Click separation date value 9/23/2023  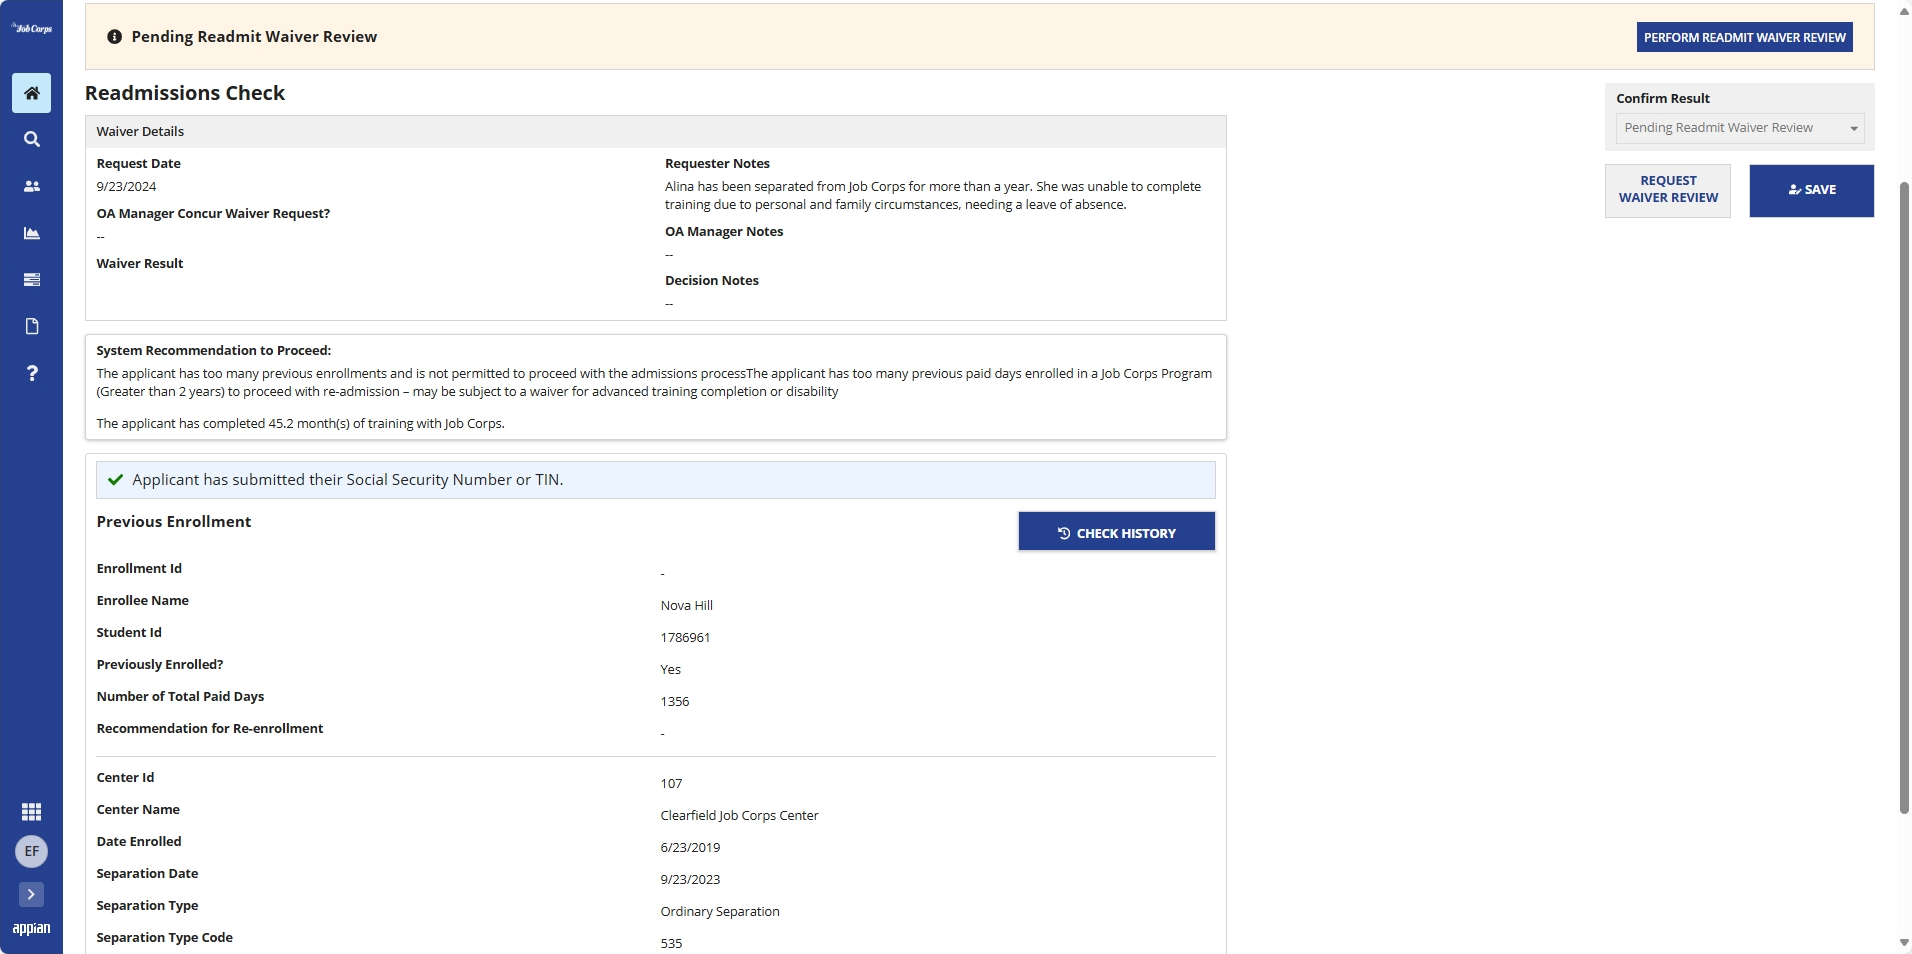[x=690, y=880]
